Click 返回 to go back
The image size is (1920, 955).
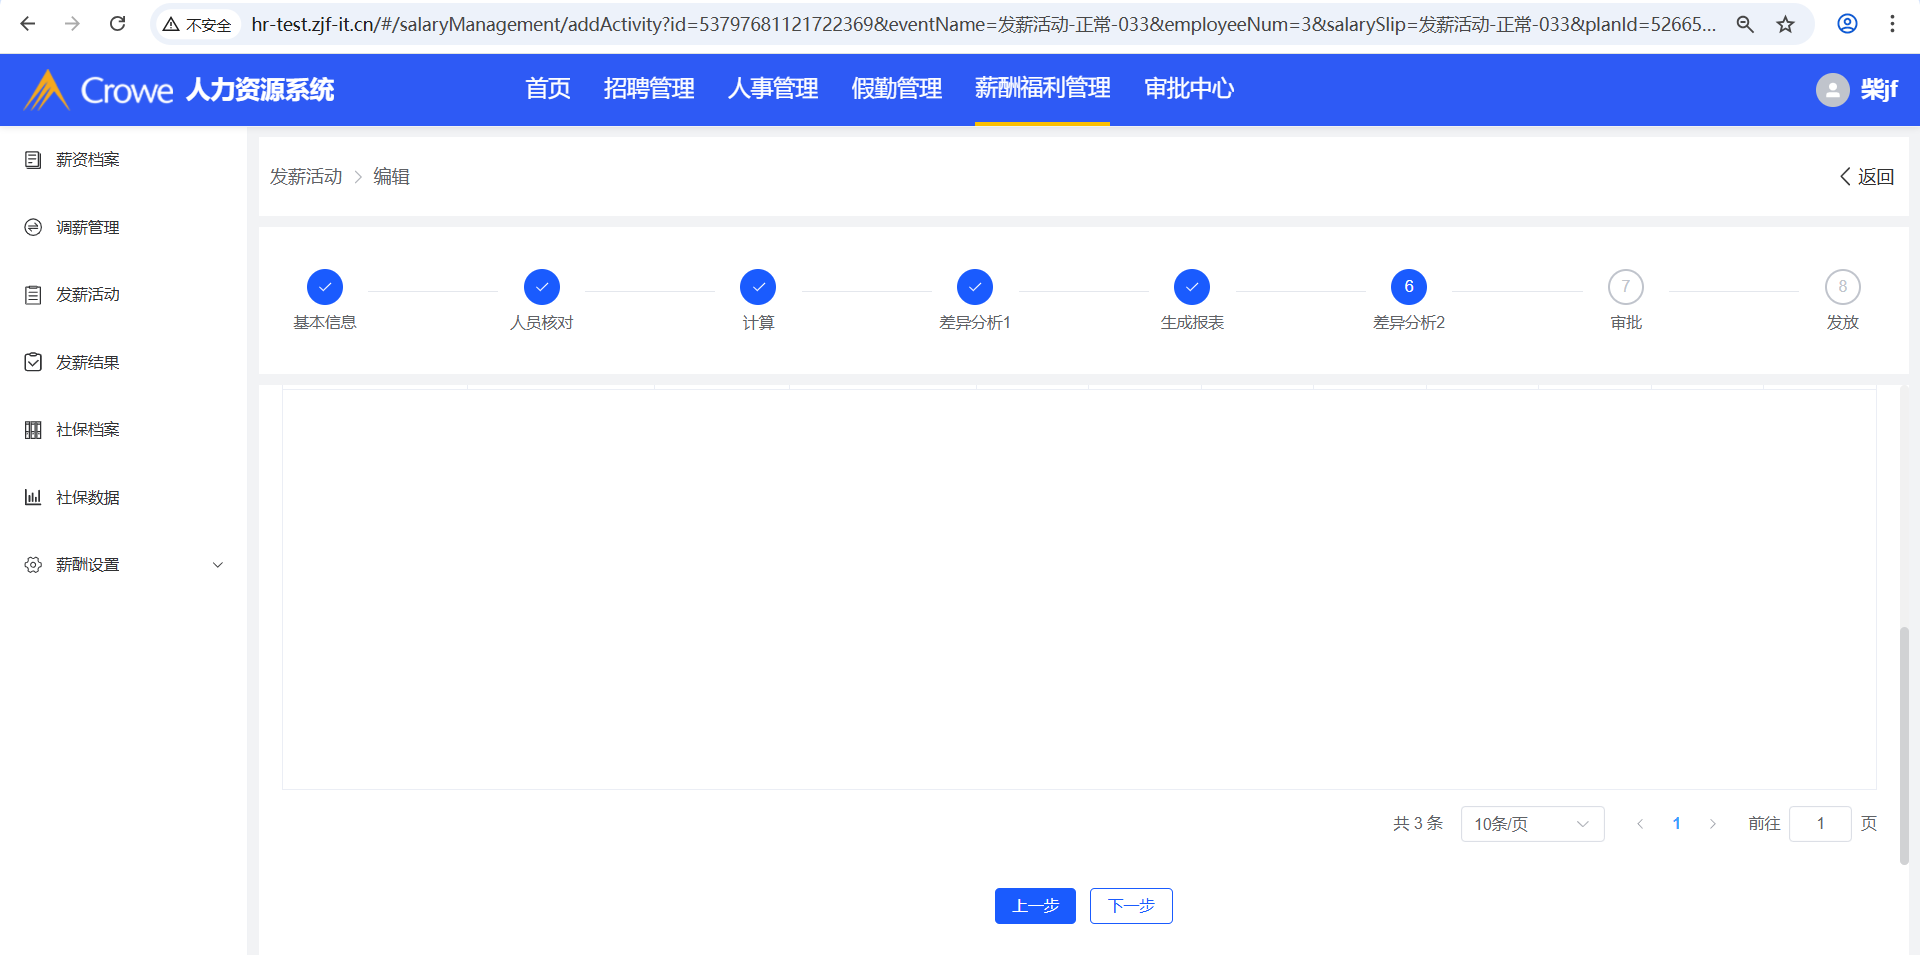[1866, 177]
